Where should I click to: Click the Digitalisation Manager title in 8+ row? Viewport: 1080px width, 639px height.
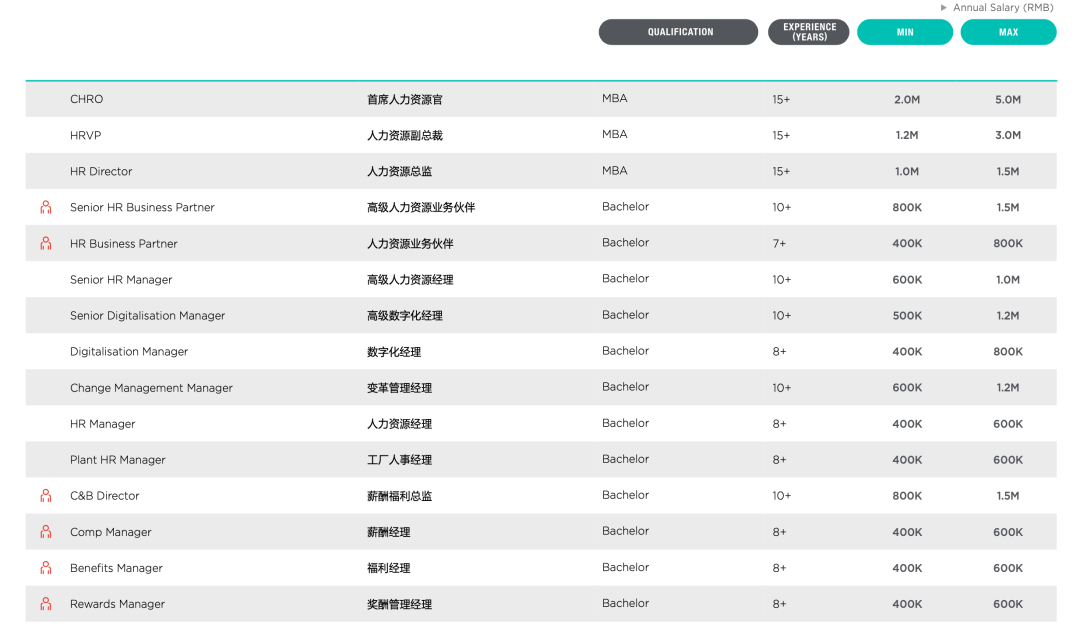(129, 351)
